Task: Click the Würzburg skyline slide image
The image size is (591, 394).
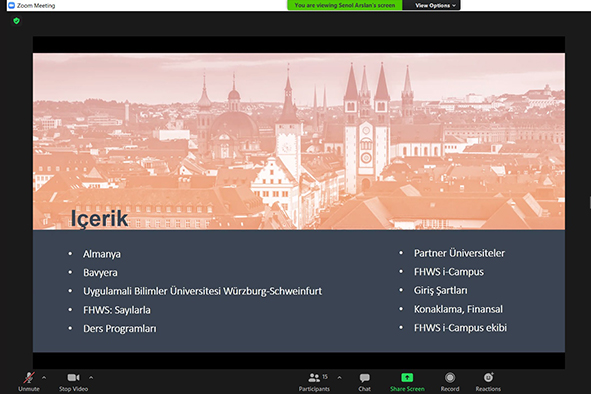Action: point(299,141)
